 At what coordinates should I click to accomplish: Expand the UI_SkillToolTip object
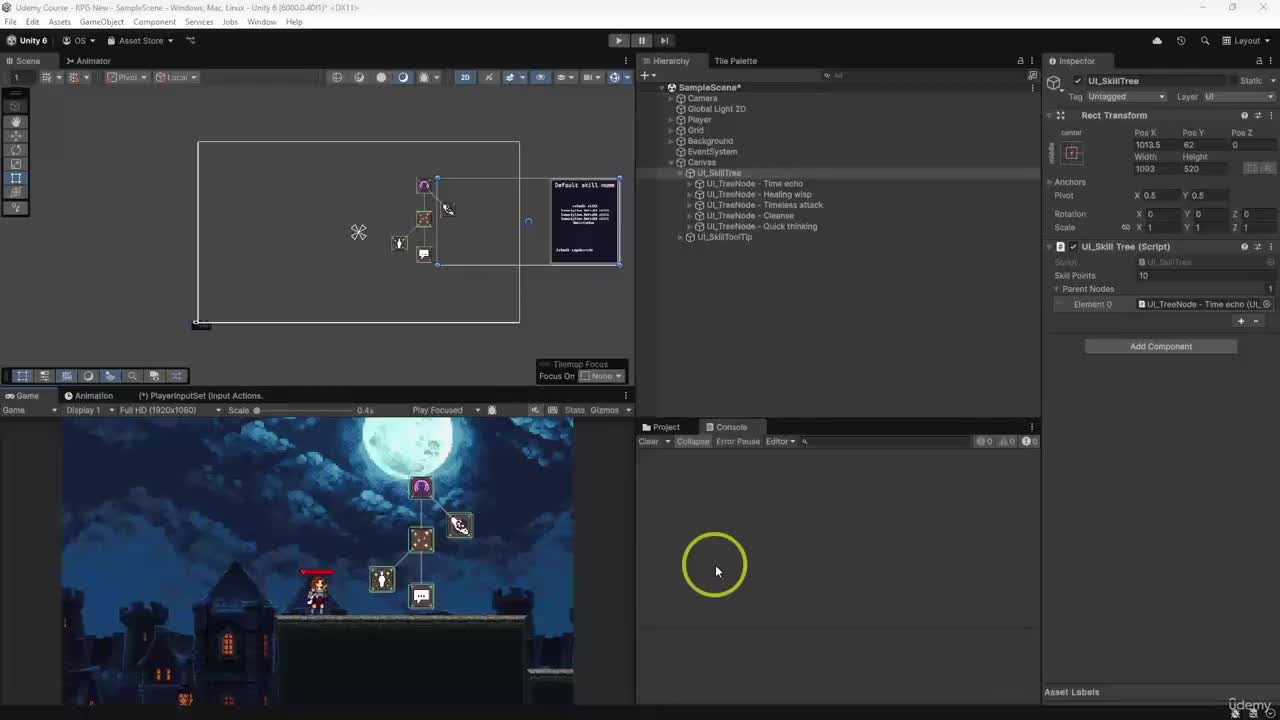click(x=680, y=237)
